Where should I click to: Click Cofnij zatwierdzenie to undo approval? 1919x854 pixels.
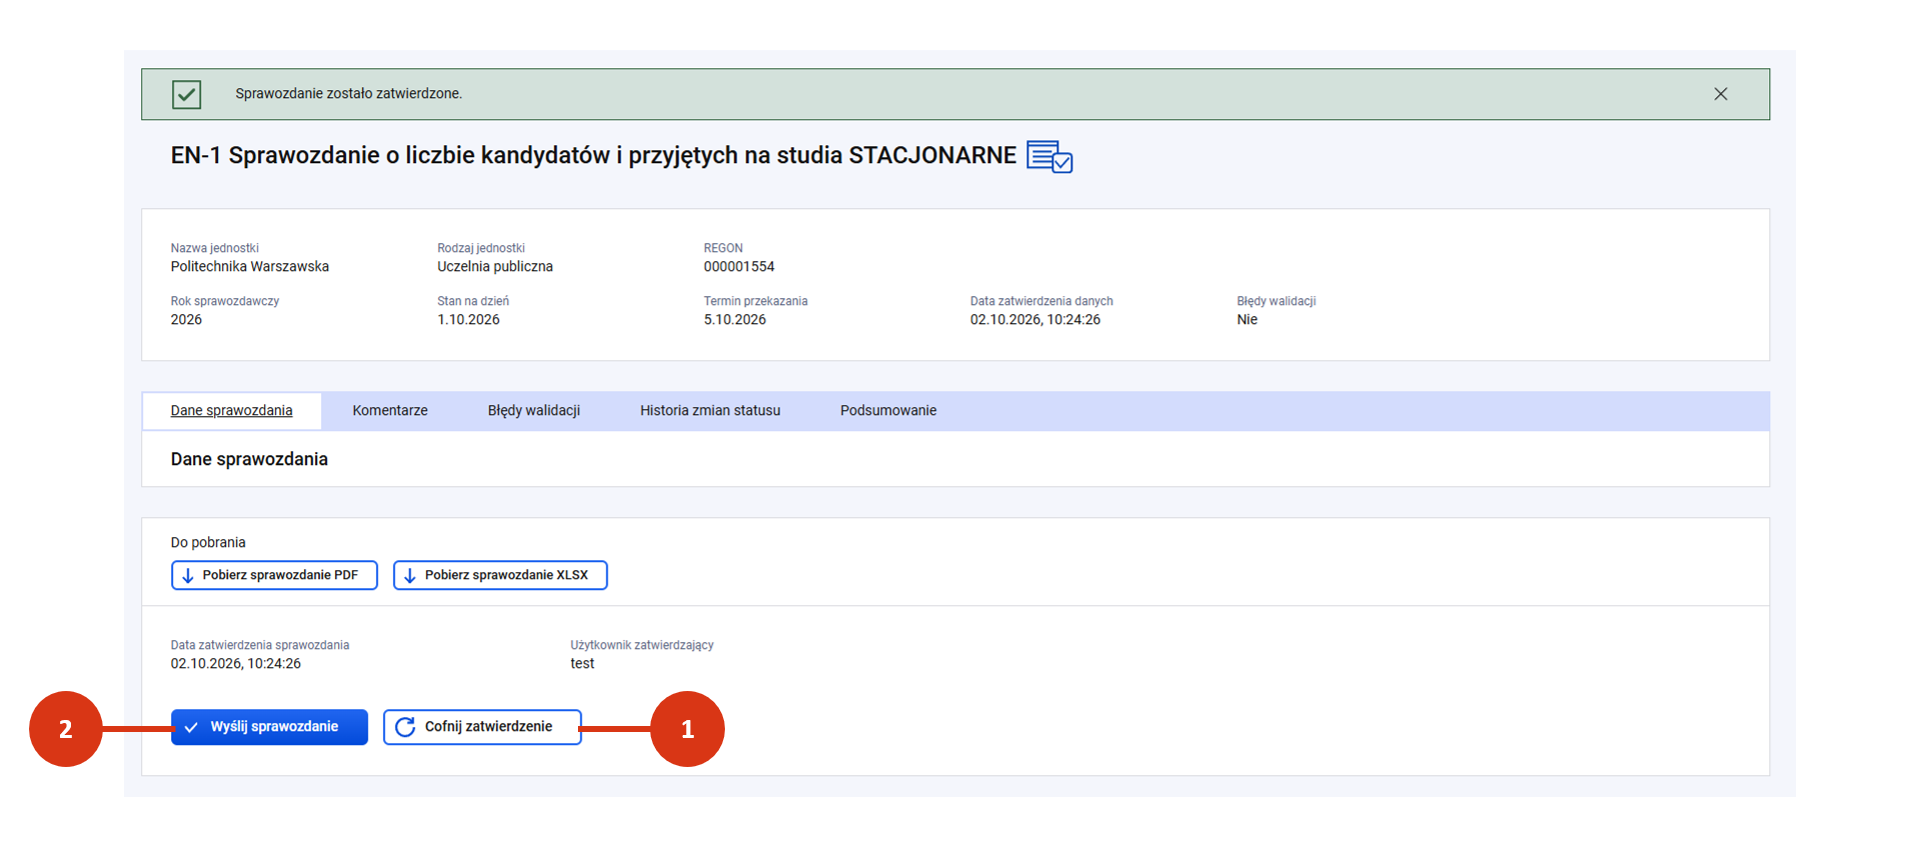tap(482, 727)
